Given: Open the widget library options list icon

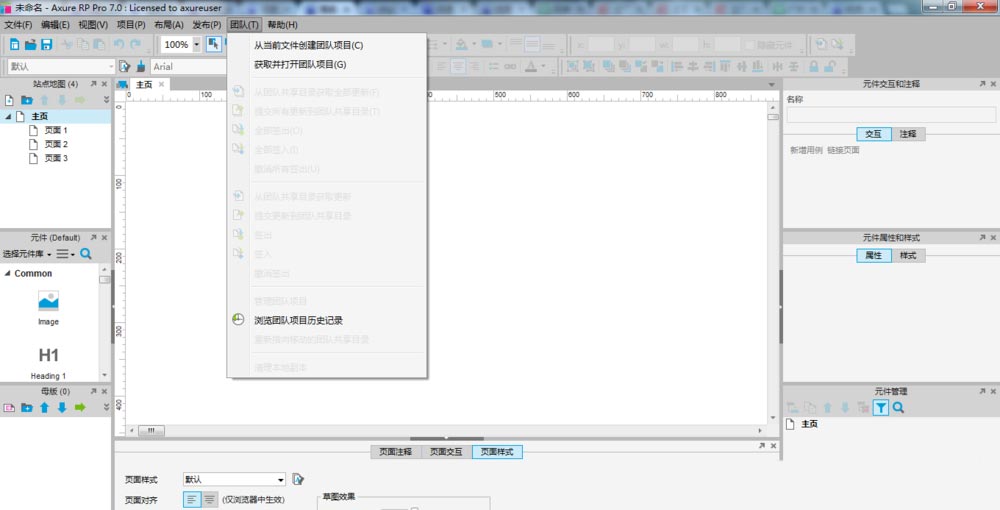Looking at the screenshot, I should point(64,254).
